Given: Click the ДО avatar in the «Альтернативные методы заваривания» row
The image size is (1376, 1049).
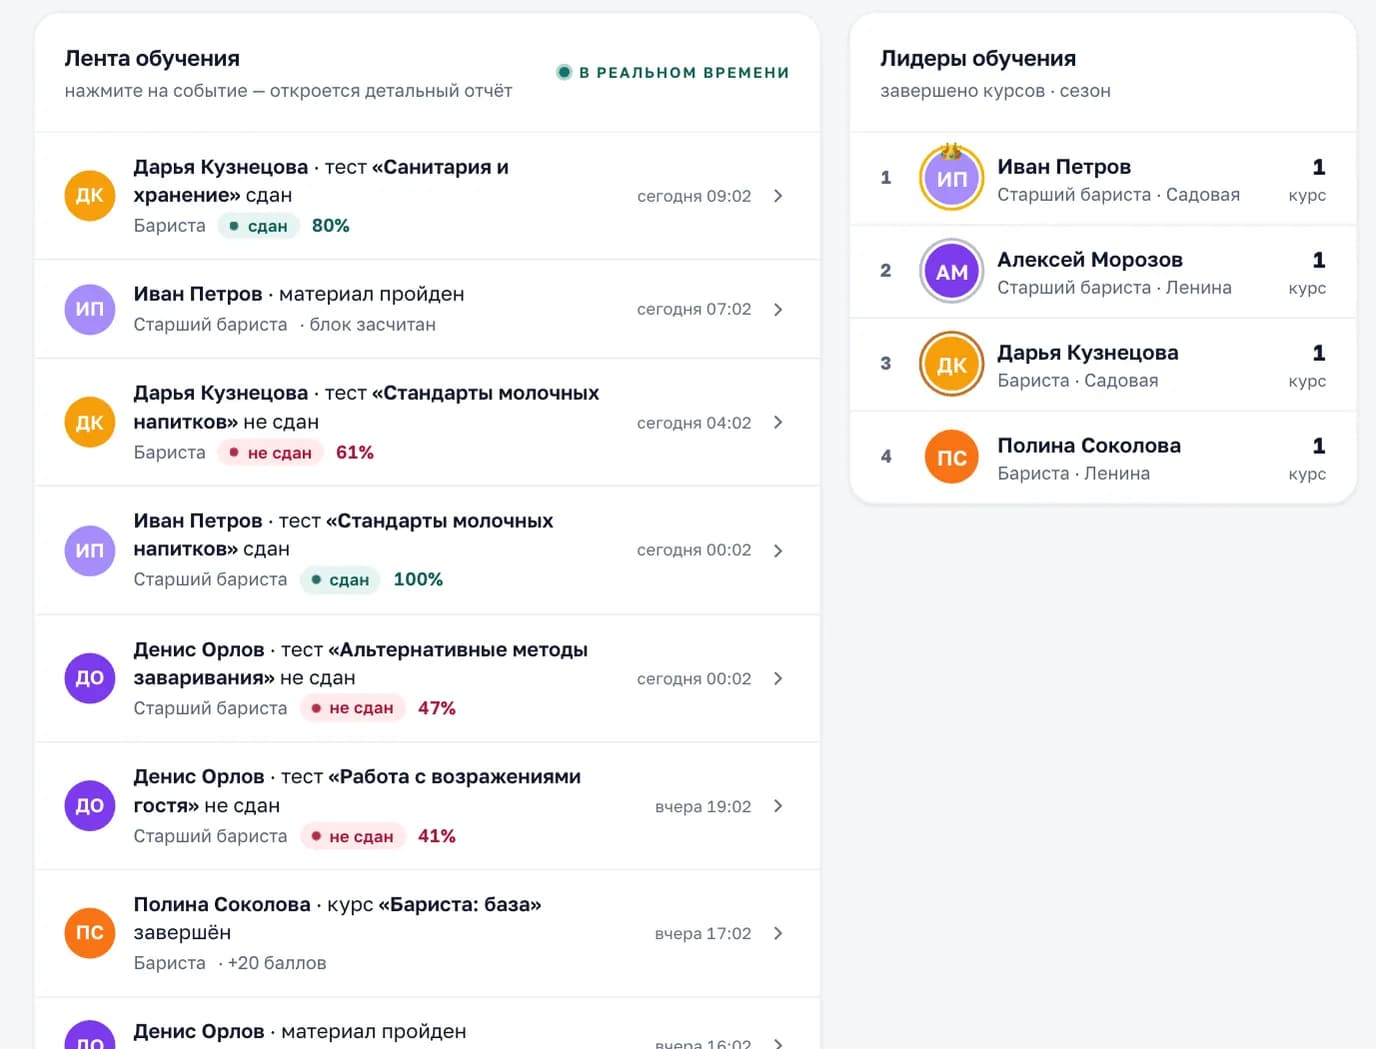Looking at the screenshot, I should coord(90,678).
